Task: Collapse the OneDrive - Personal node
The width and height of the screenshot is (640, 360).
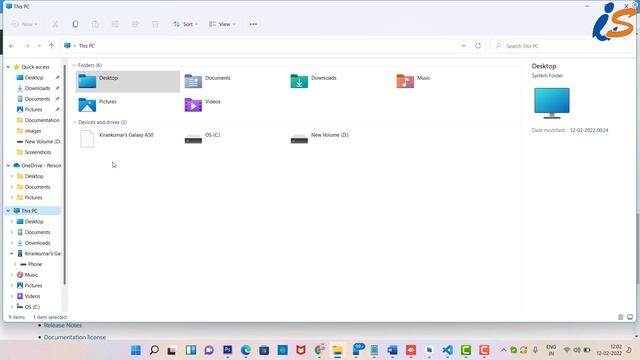Action: point(8,166)
